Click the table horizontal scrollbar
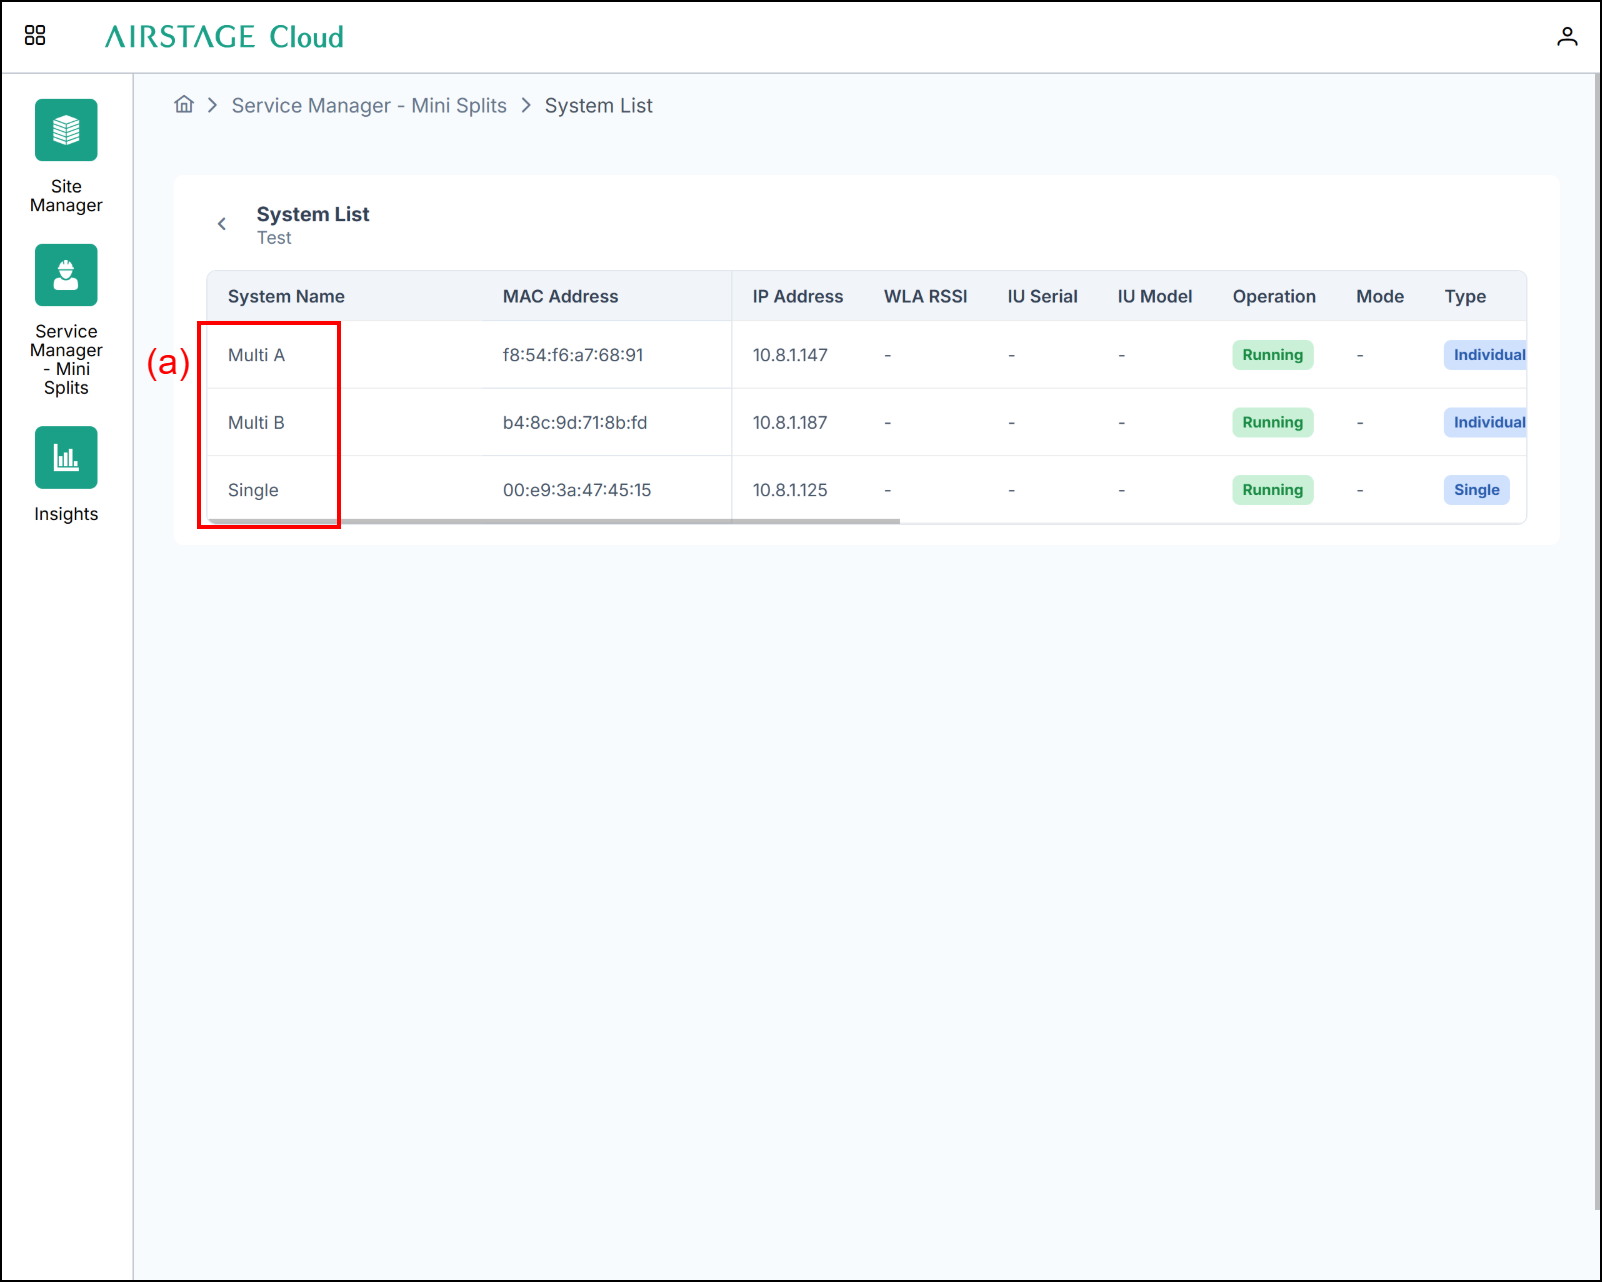1602x1282 pixels. pos(554,521)
